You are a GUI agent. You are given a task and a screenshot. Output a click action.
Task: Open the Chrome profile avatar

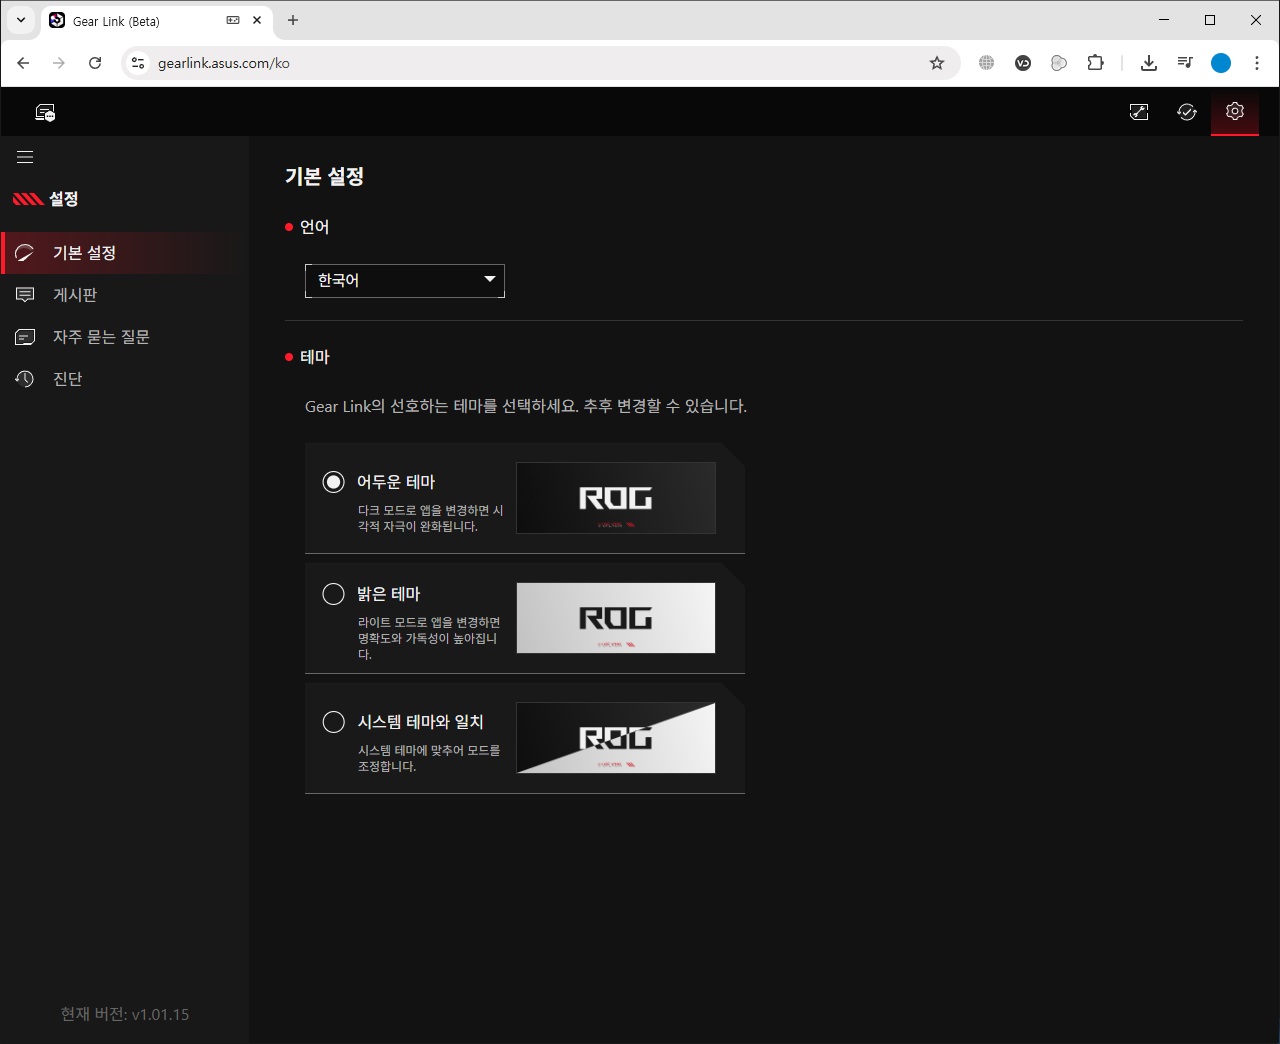pos(1221,63)
